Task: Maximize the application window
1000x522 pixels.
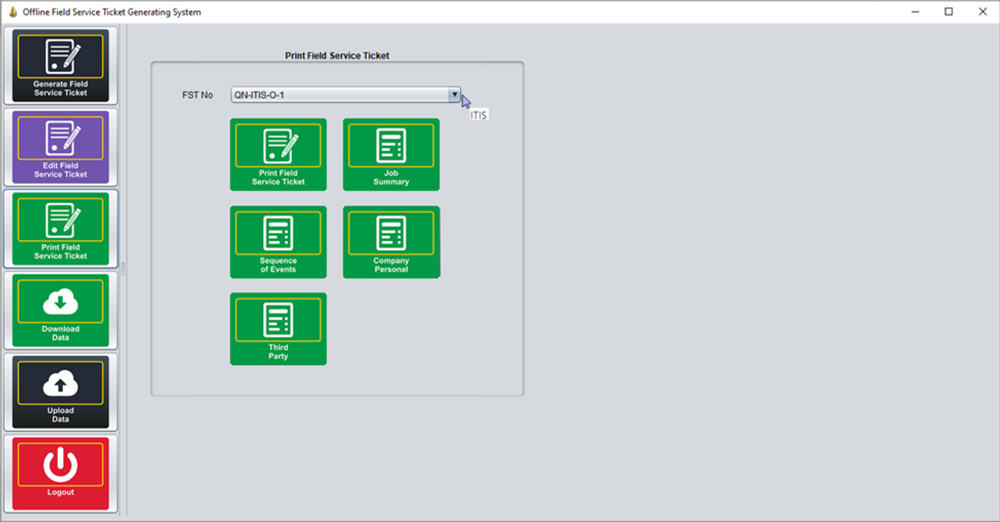Action: [948, 12]
